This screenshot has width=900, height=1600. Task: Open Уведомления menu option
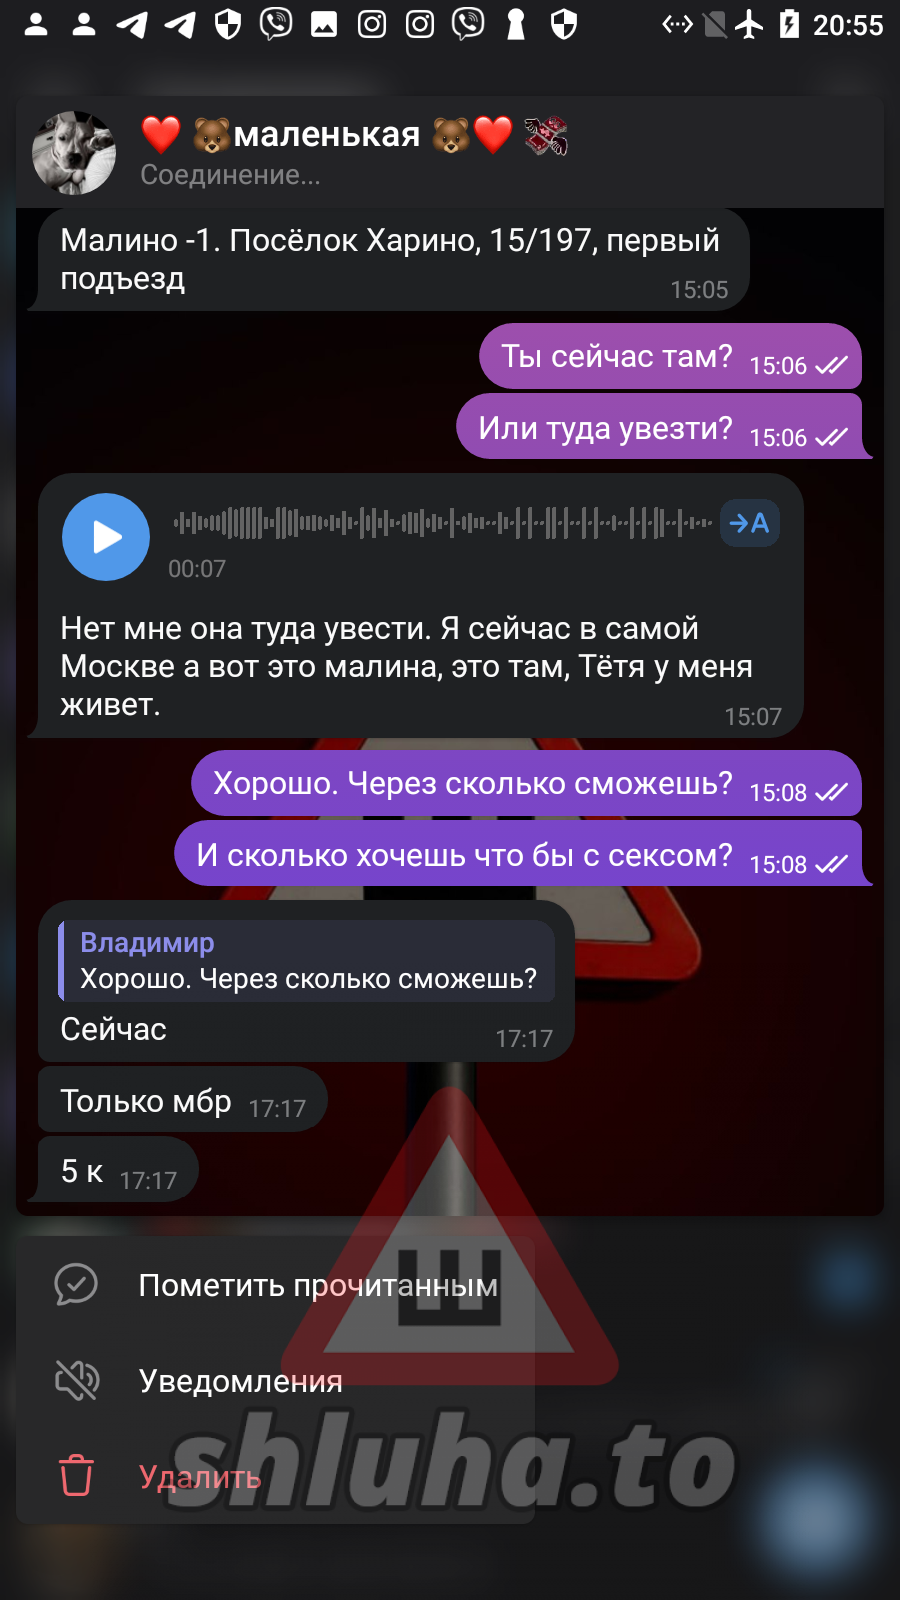click(x=275, y=1381)
